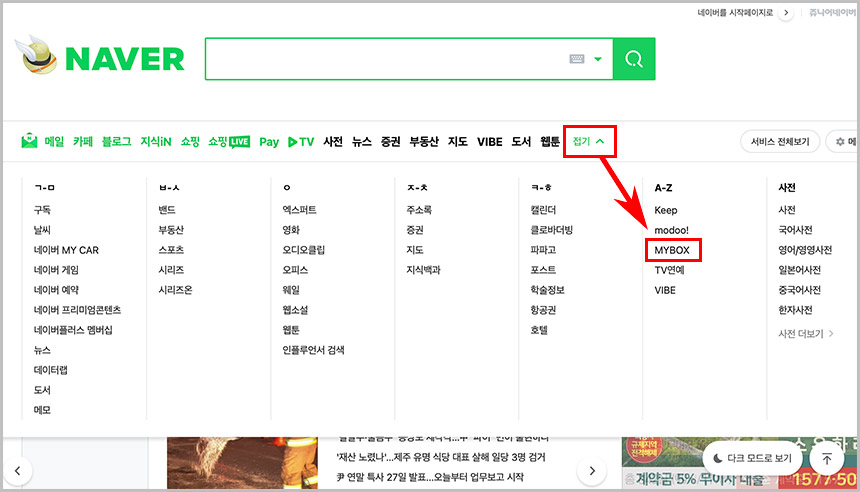Viewport: 860px width, 492px height.
Task: Expand the search autocomplete dropdown arrow
Action: 598,59
